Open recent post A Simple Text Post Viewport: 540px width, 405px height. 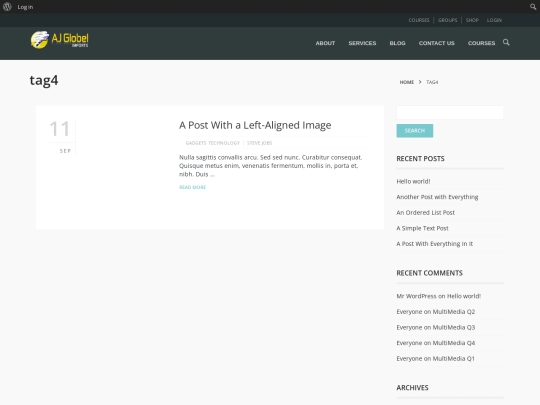click(422, 228)
